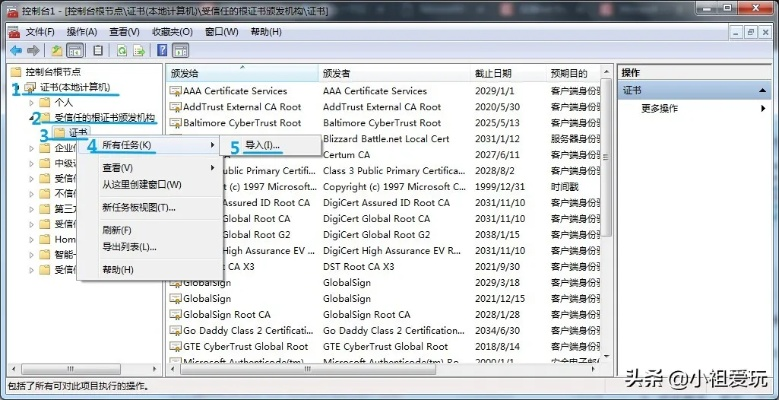Click the export list toolbar icon
Viewport: 779px width, 400px height.
pyautogui.click(x=139, y=50)
